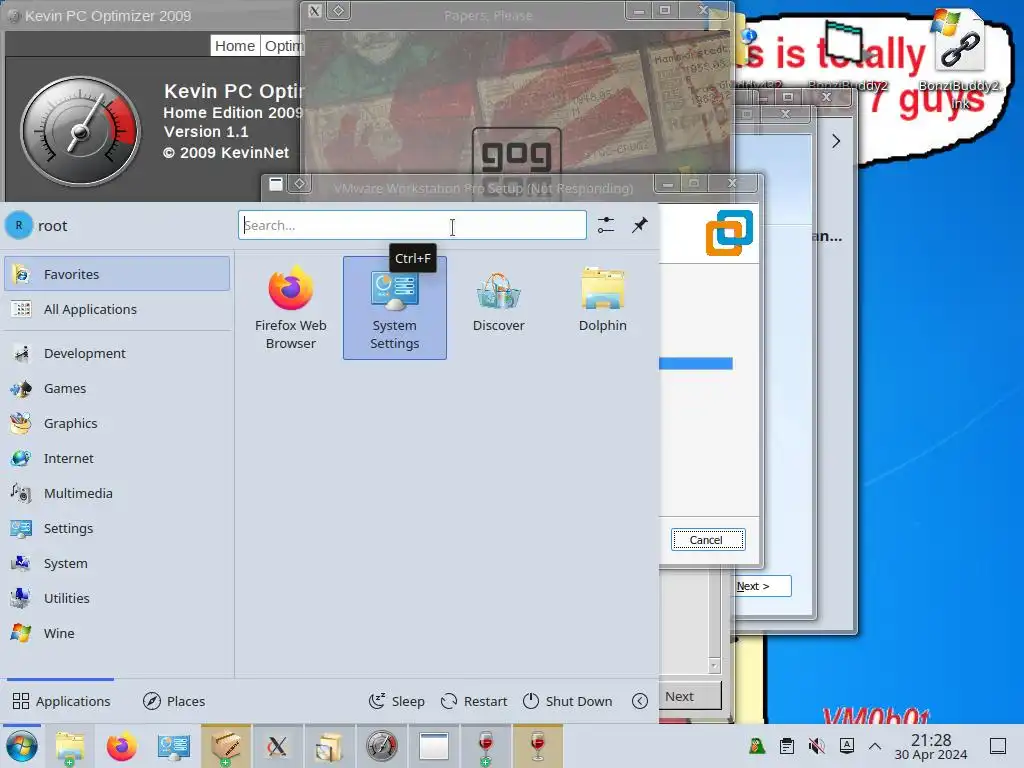Open the Internet category
The width and height of the screenshot is (1024, 768).
[x=117, y=458]
